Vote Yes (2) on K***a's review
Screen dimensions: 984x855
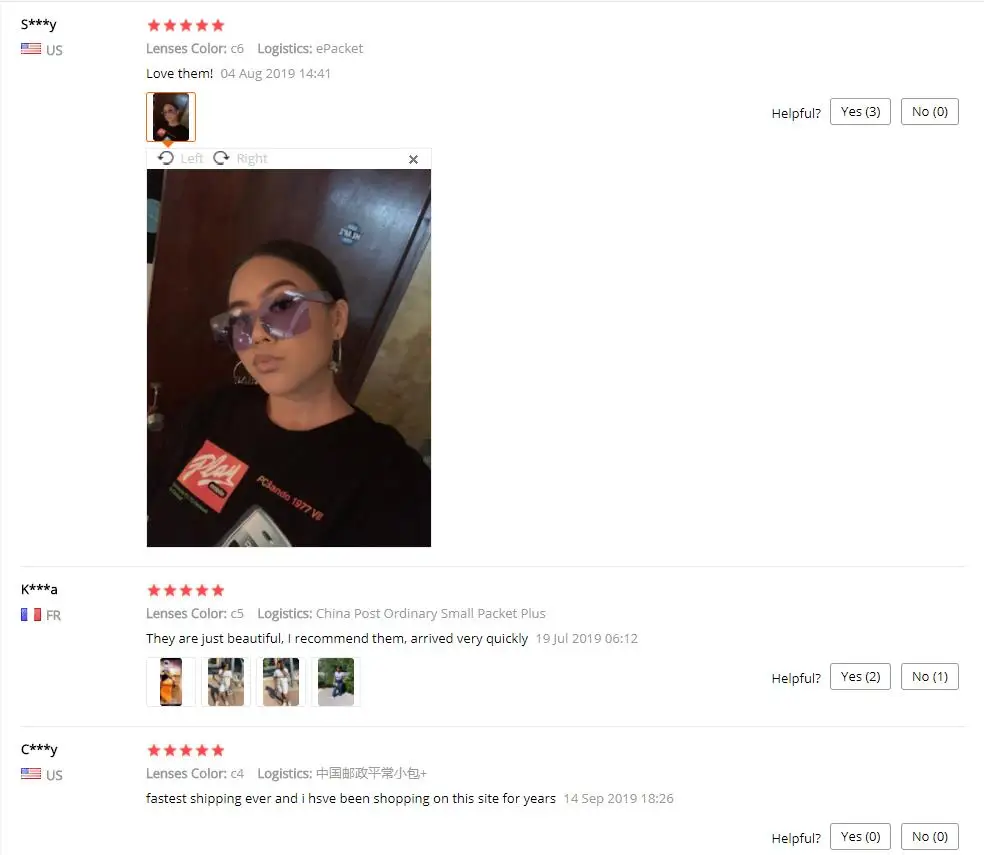[x=860, y=676]
